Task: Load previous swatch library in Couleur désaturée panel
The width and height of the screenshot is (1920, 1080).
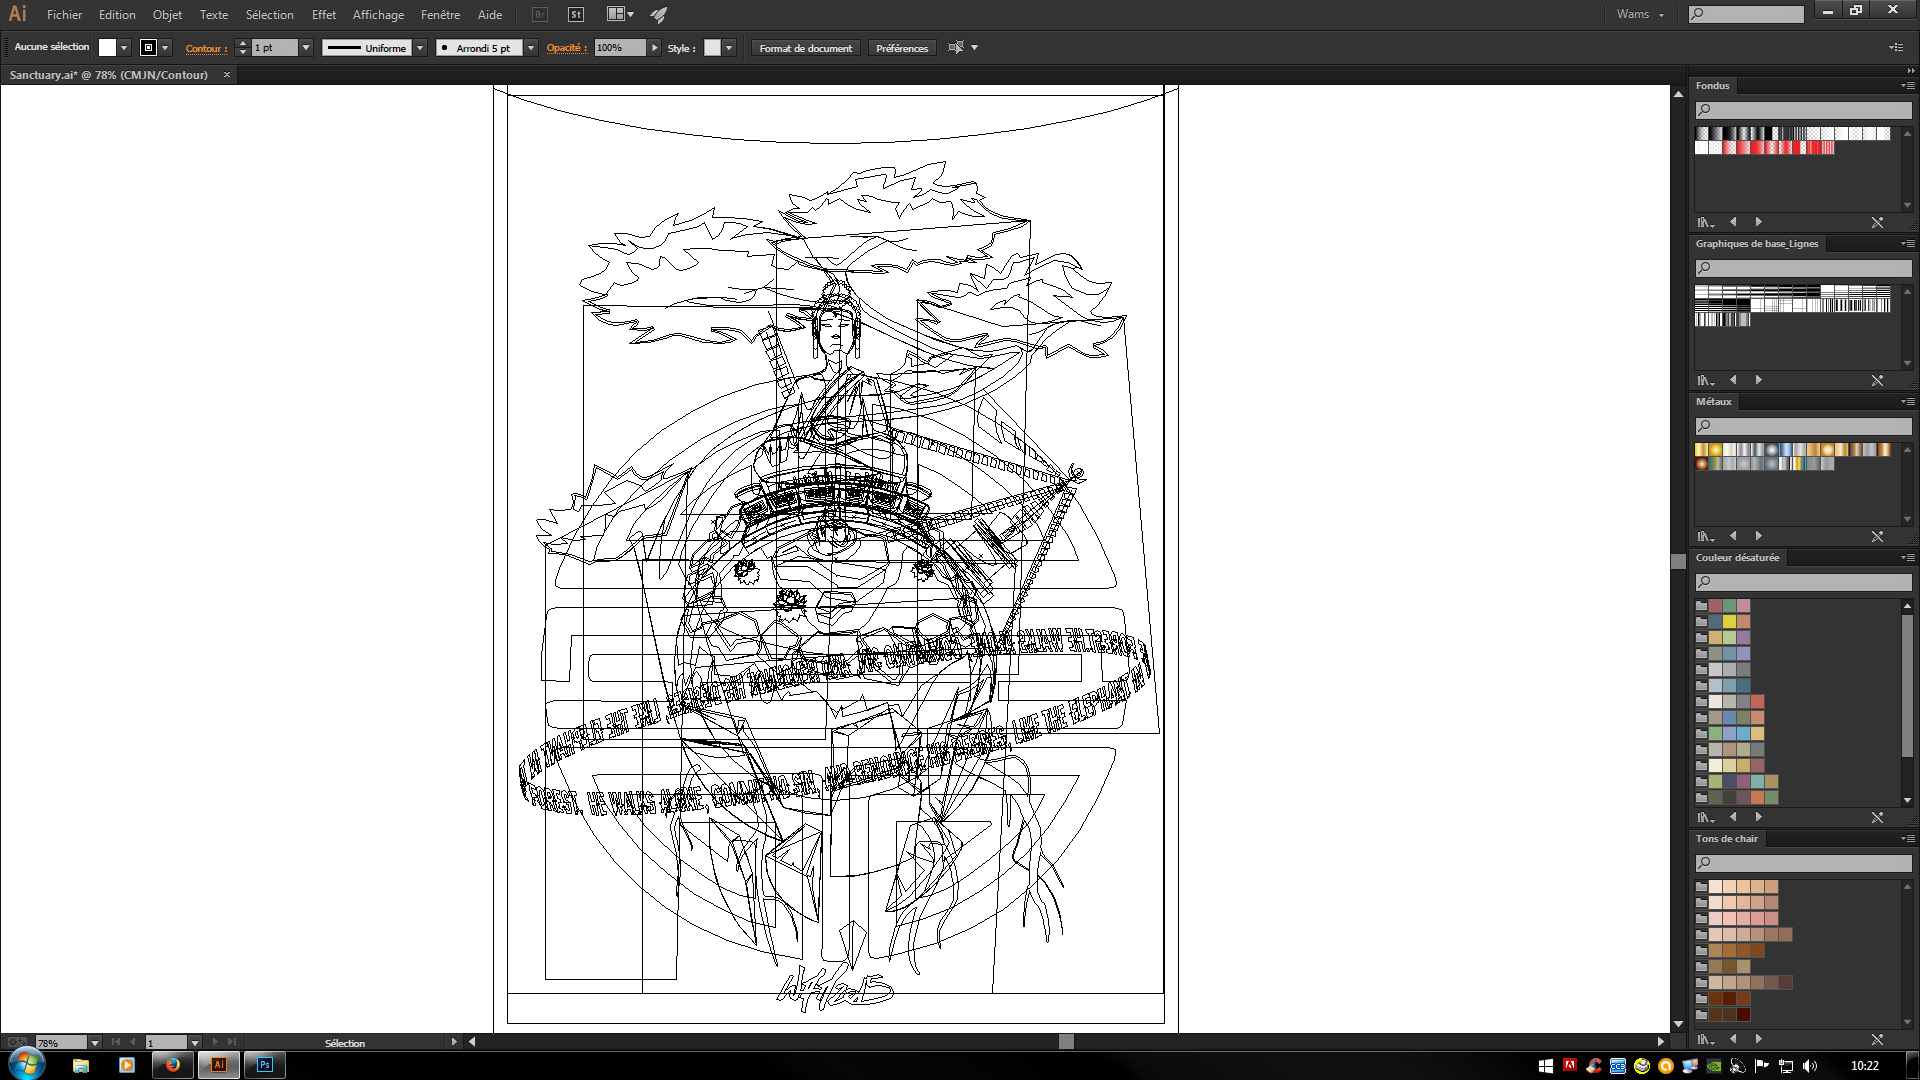Action: (x=1733, y=817)
